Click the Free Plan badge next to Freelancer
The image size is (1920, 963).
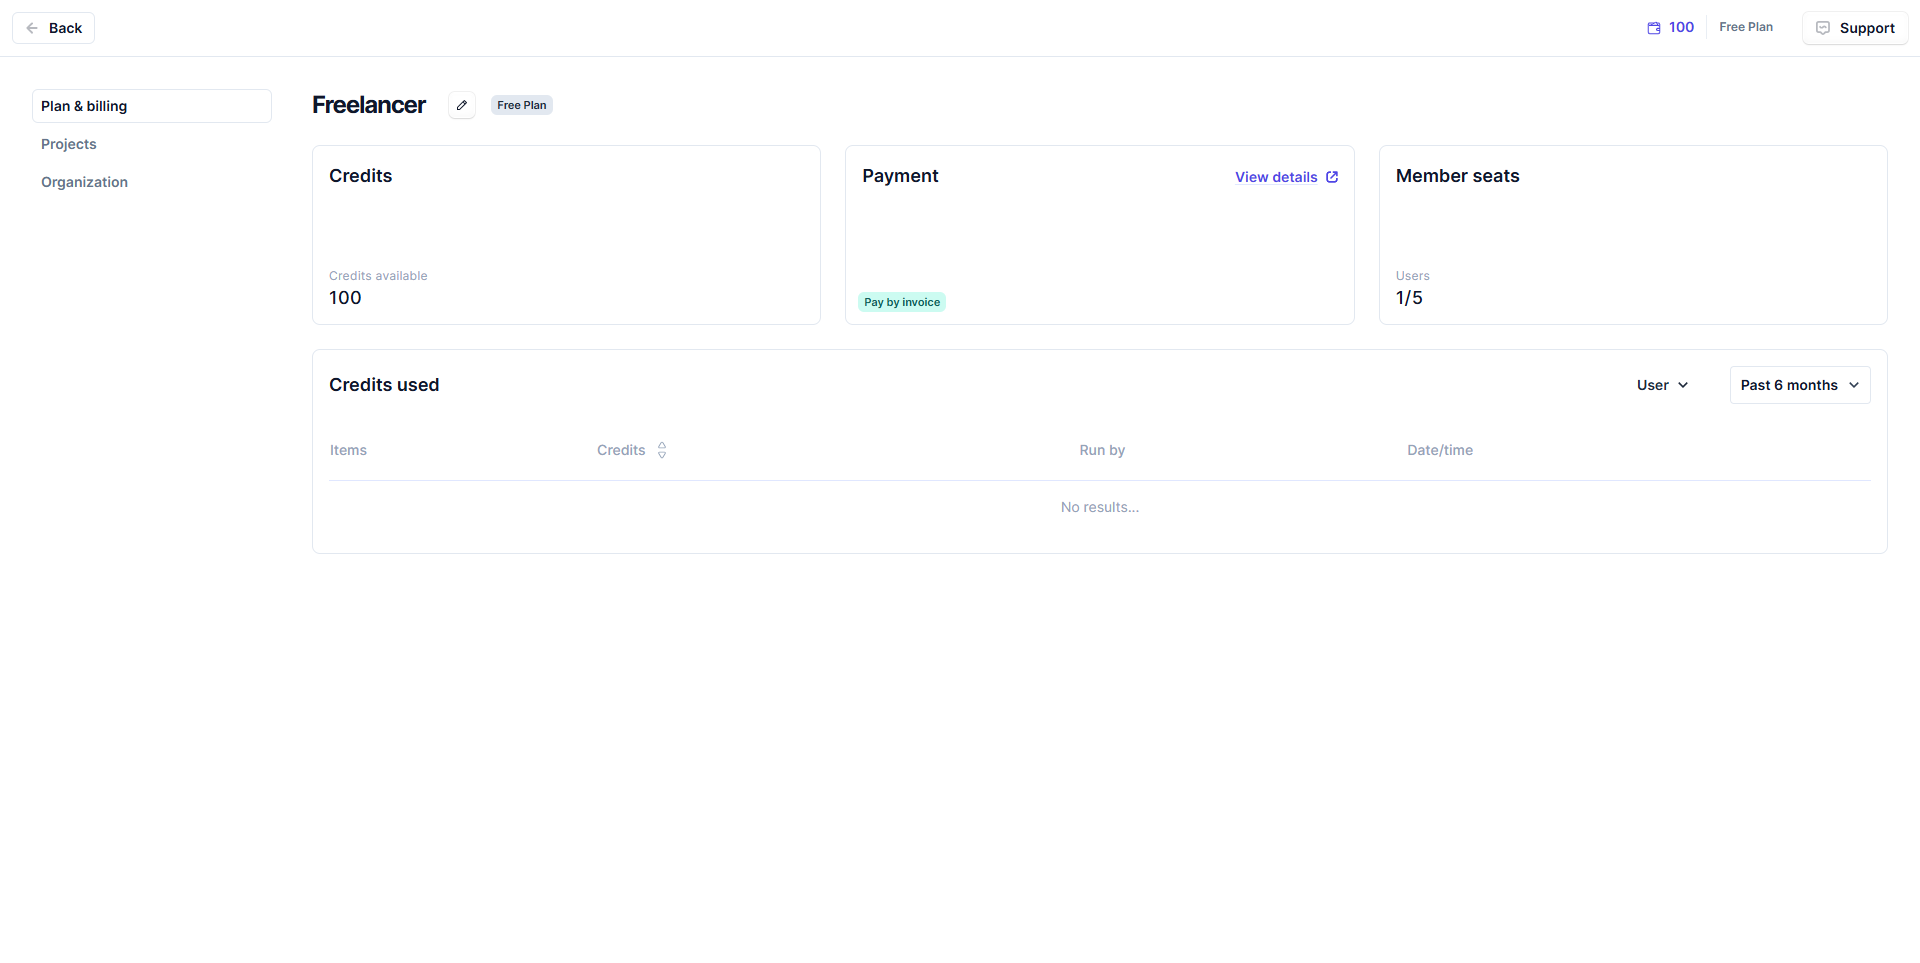[x=521, y=105]
